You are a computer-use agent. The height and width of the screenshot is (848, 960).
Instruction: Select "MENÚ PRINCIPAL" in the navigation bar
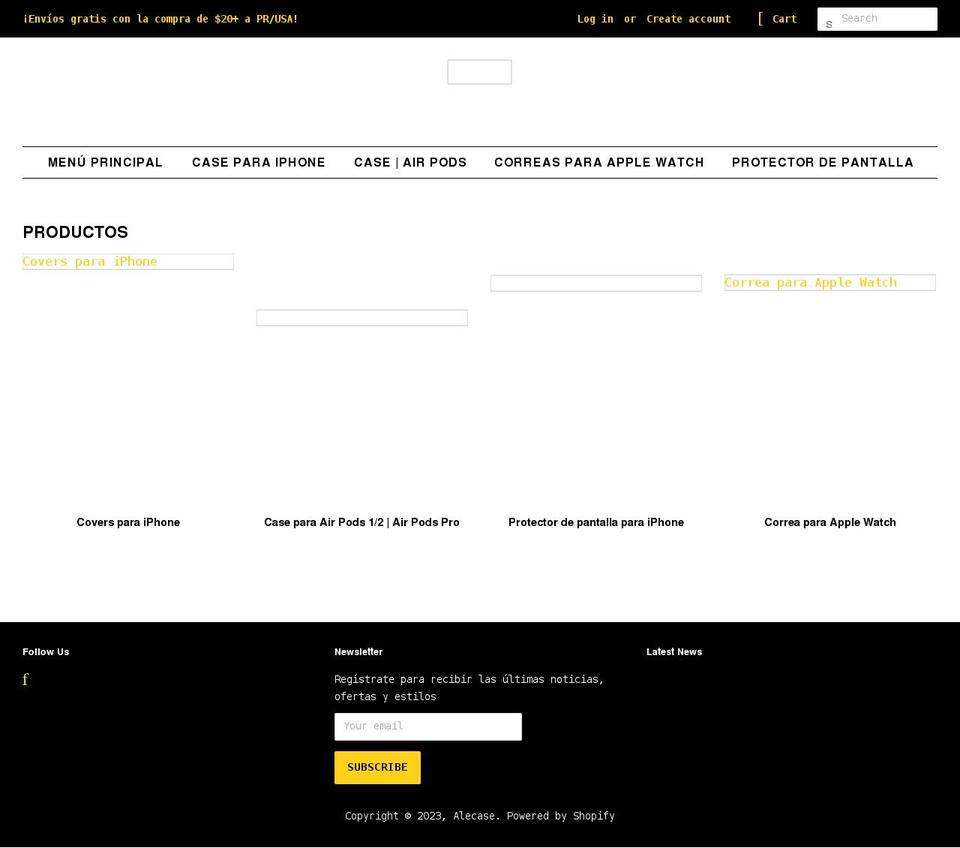[105, 162]
